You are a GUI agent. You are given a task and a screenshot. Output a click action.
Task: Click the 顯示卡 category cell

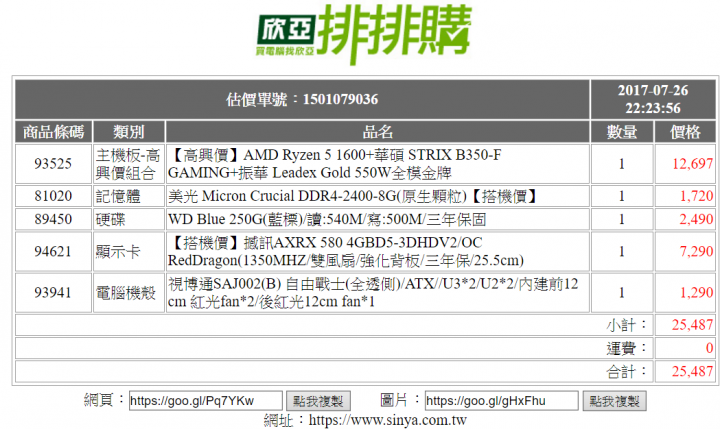click(129, 251)
